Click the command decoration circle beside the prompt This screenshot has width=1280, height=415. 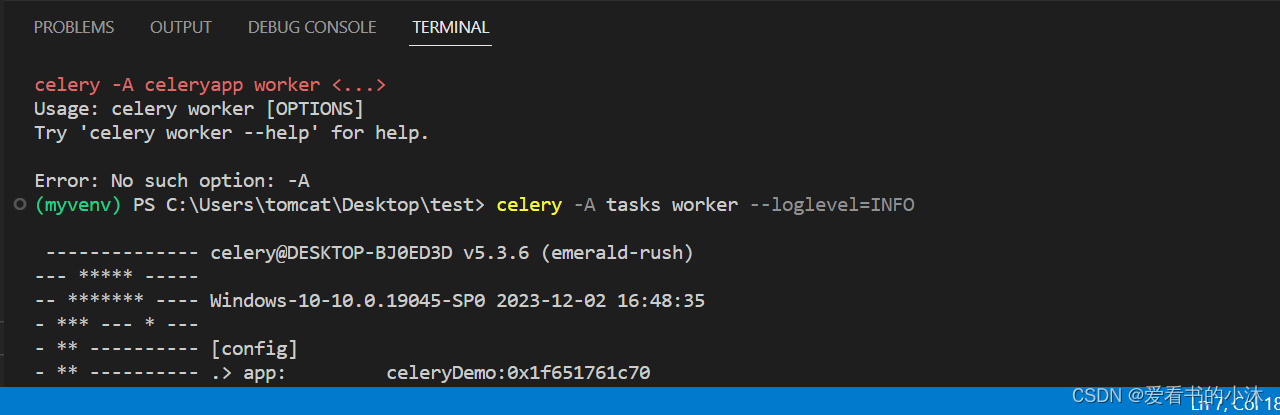pos(20,204)
